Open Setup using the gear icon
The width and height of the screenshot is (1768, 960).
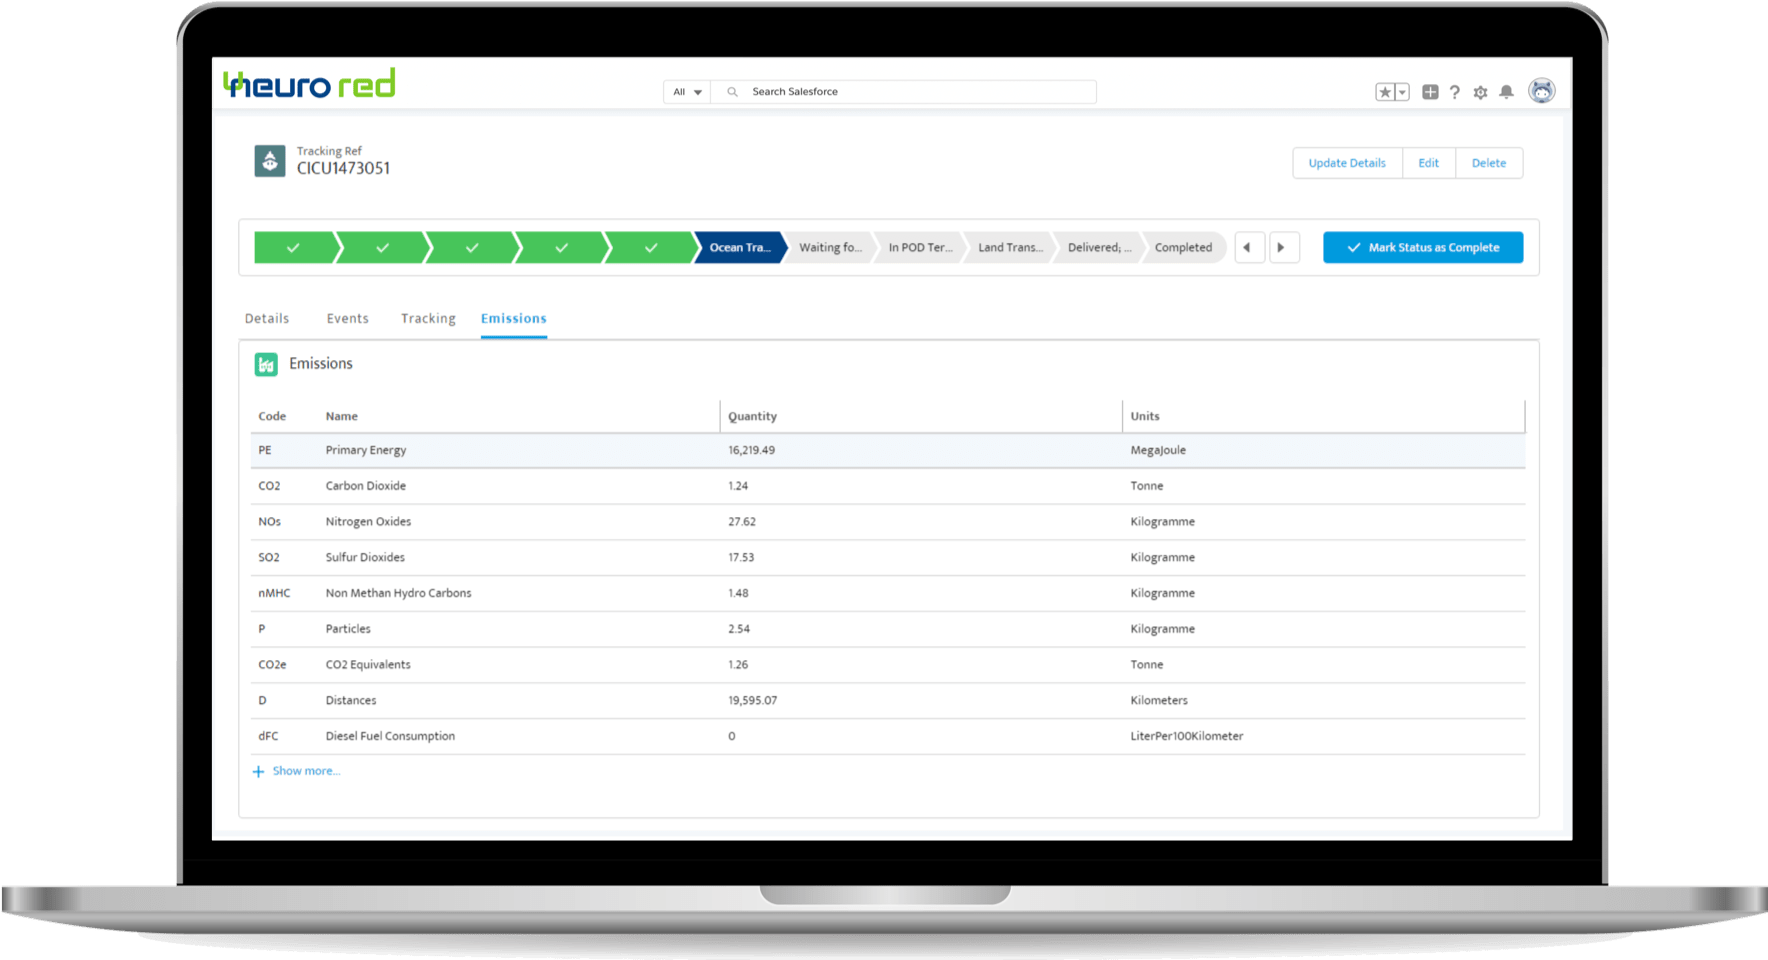pos(1480,91)
